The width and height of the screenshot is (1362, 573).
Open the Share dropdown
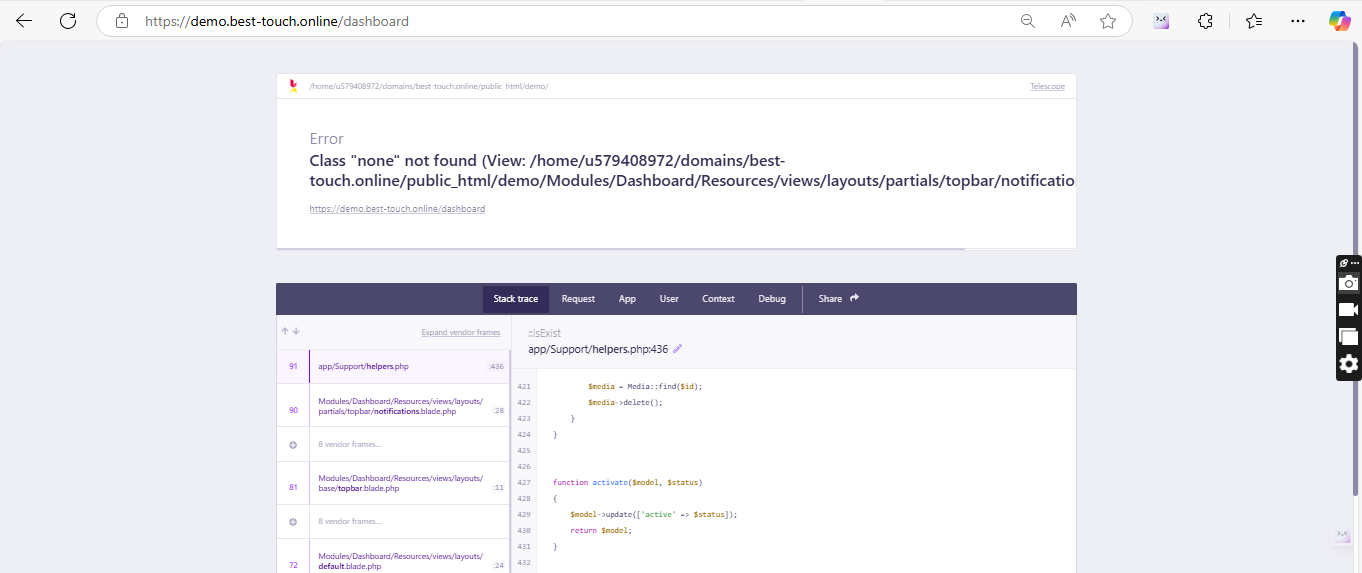pos(838,299)
